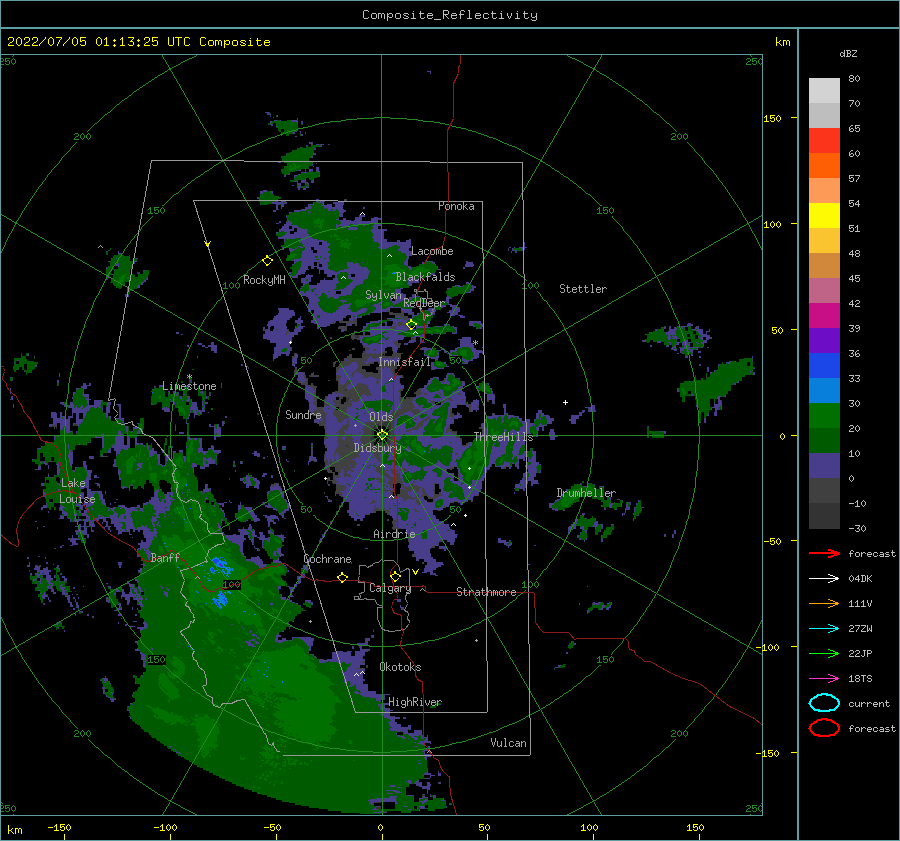Click the yellow radar-center diamond at Olds

382,435
